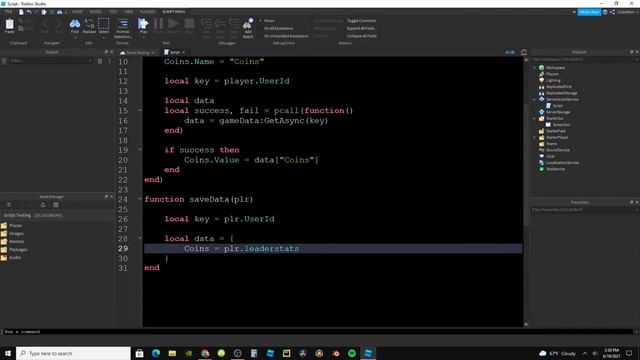Click Collapse All Folds action
The width and height of the screenshot is (640, 360).
362,36
